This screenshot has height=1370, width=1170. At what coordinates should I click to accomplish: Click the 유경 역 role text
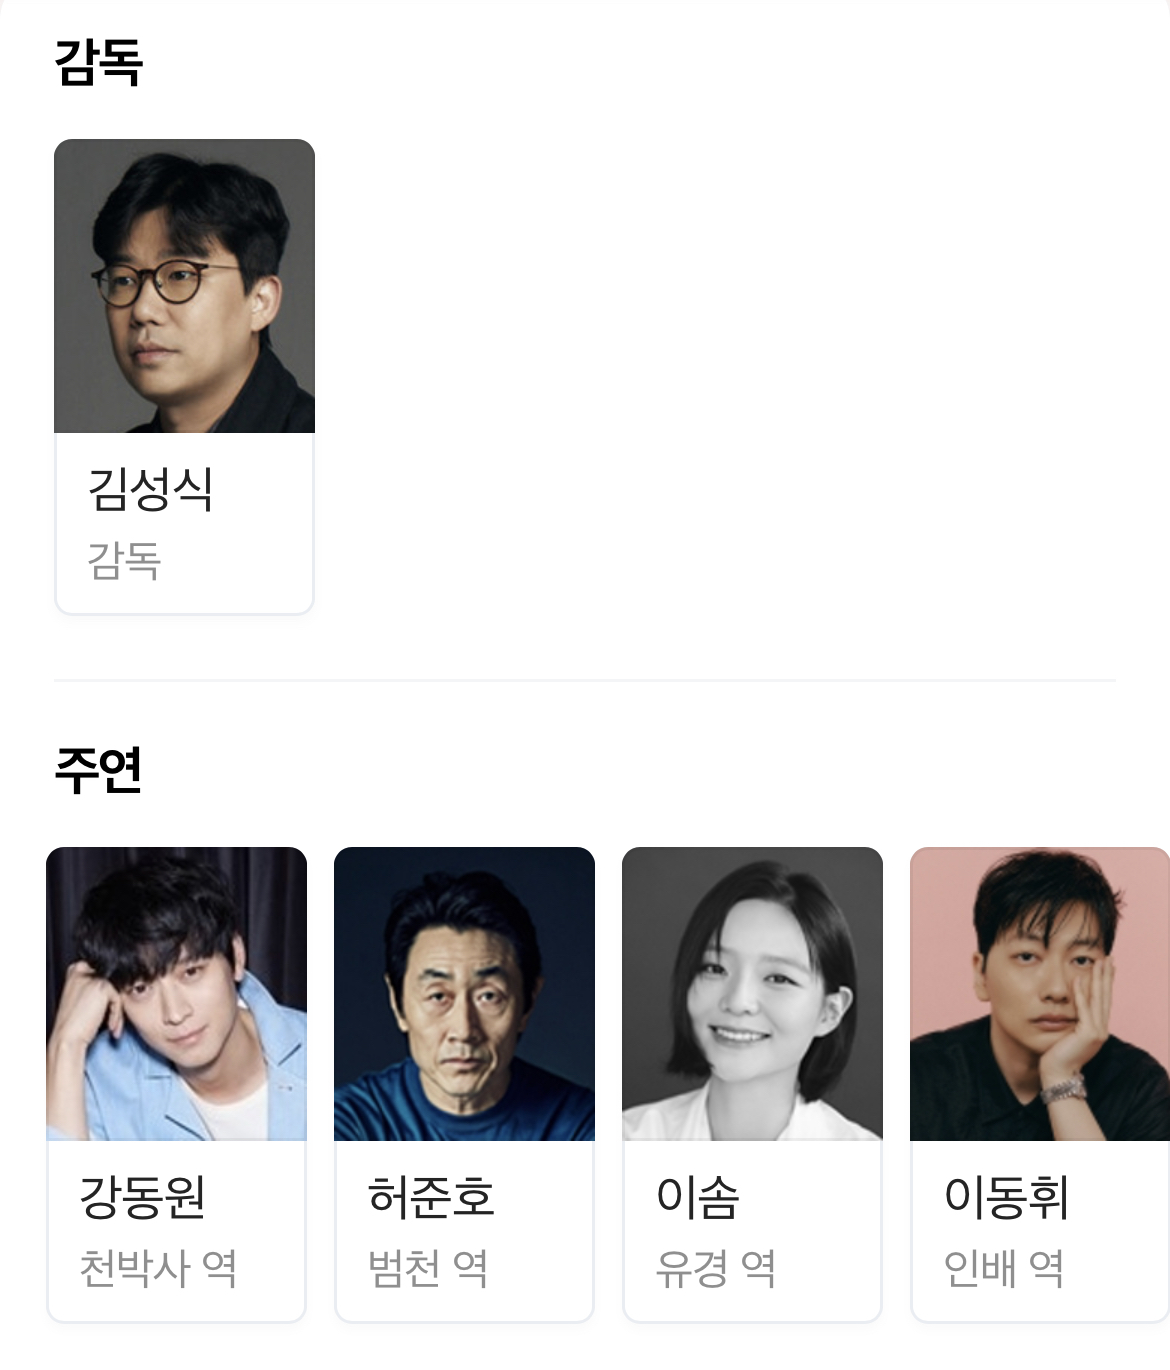716,1269
